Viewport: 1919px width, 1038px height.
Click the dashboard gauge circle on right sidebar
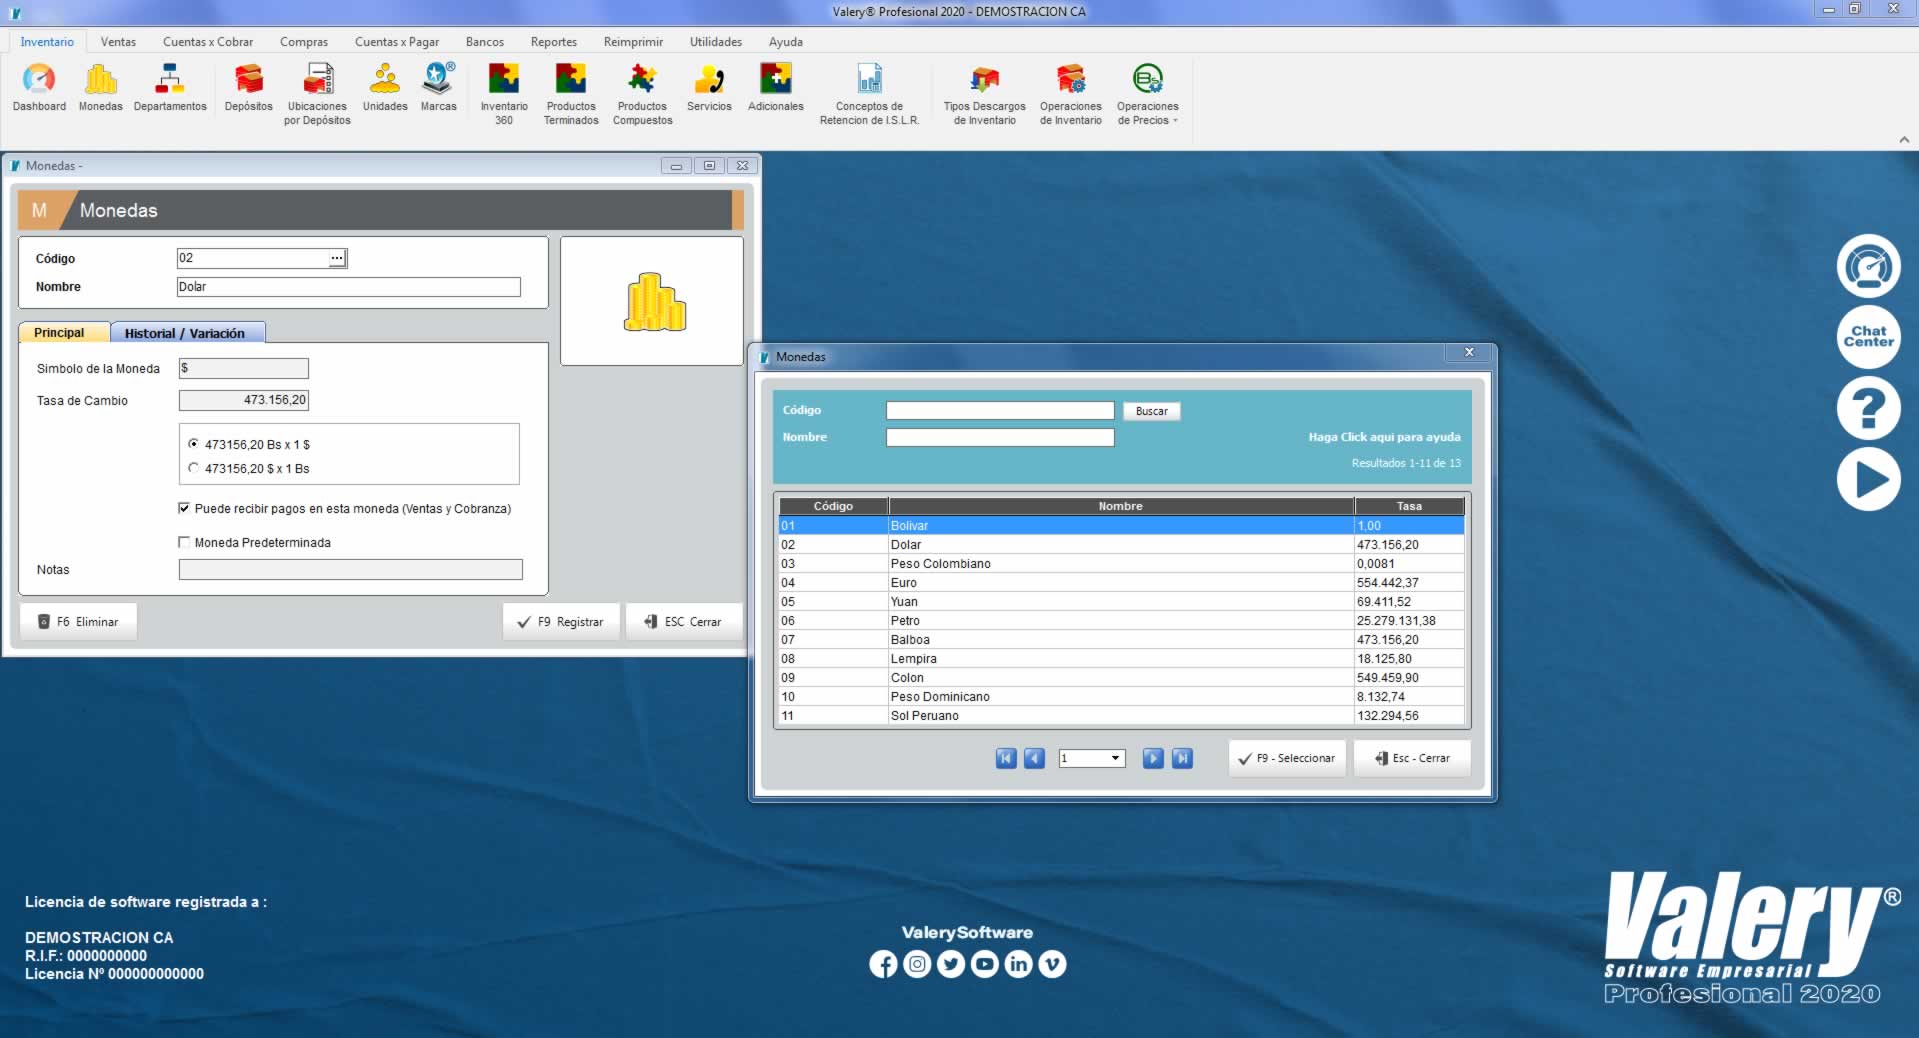click(1868, 266)
